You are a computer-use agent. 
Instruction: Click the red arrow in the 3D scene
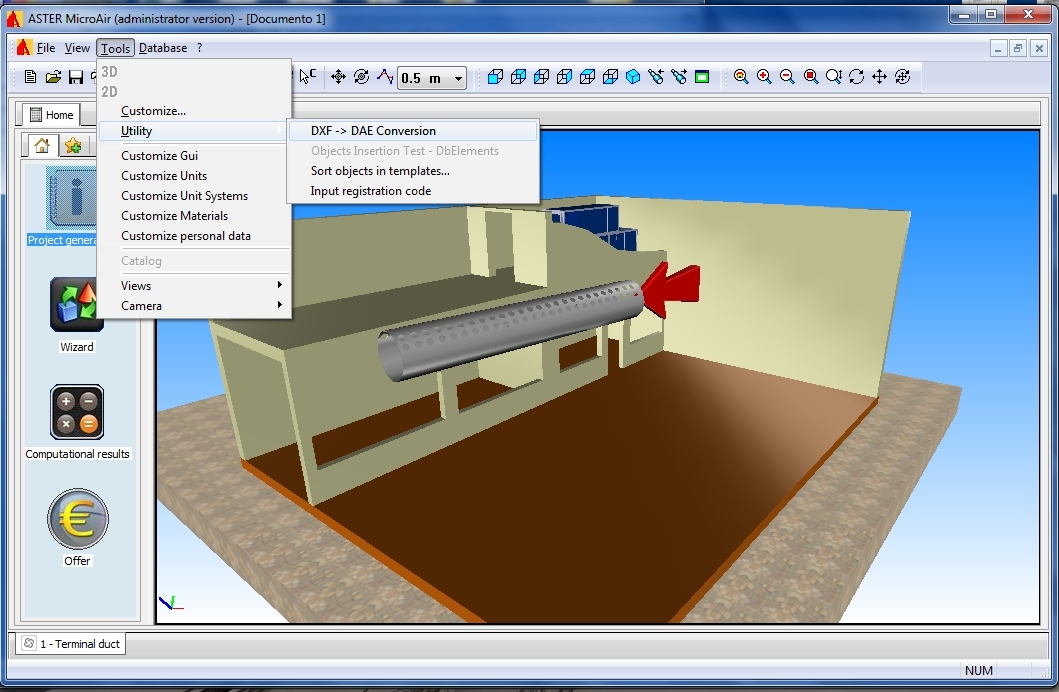pyautogui.click(x=671, y=289)
